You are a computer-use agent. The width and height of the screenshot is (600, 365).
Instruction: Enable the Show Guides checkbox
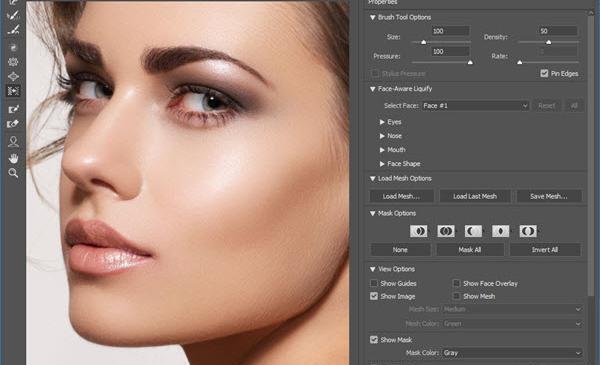(x=374, y=283)
